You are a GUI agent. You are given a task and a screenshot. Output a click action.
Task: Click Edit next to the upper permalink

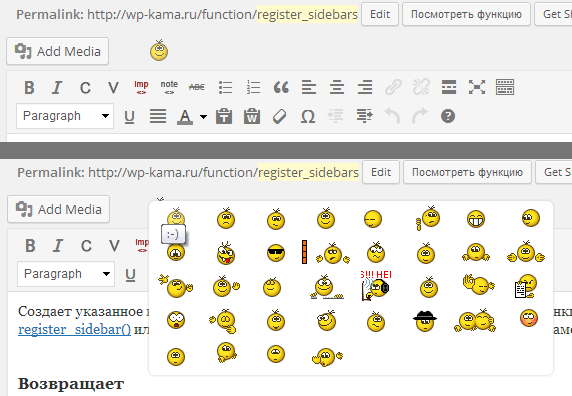click(x=380, y=14)
